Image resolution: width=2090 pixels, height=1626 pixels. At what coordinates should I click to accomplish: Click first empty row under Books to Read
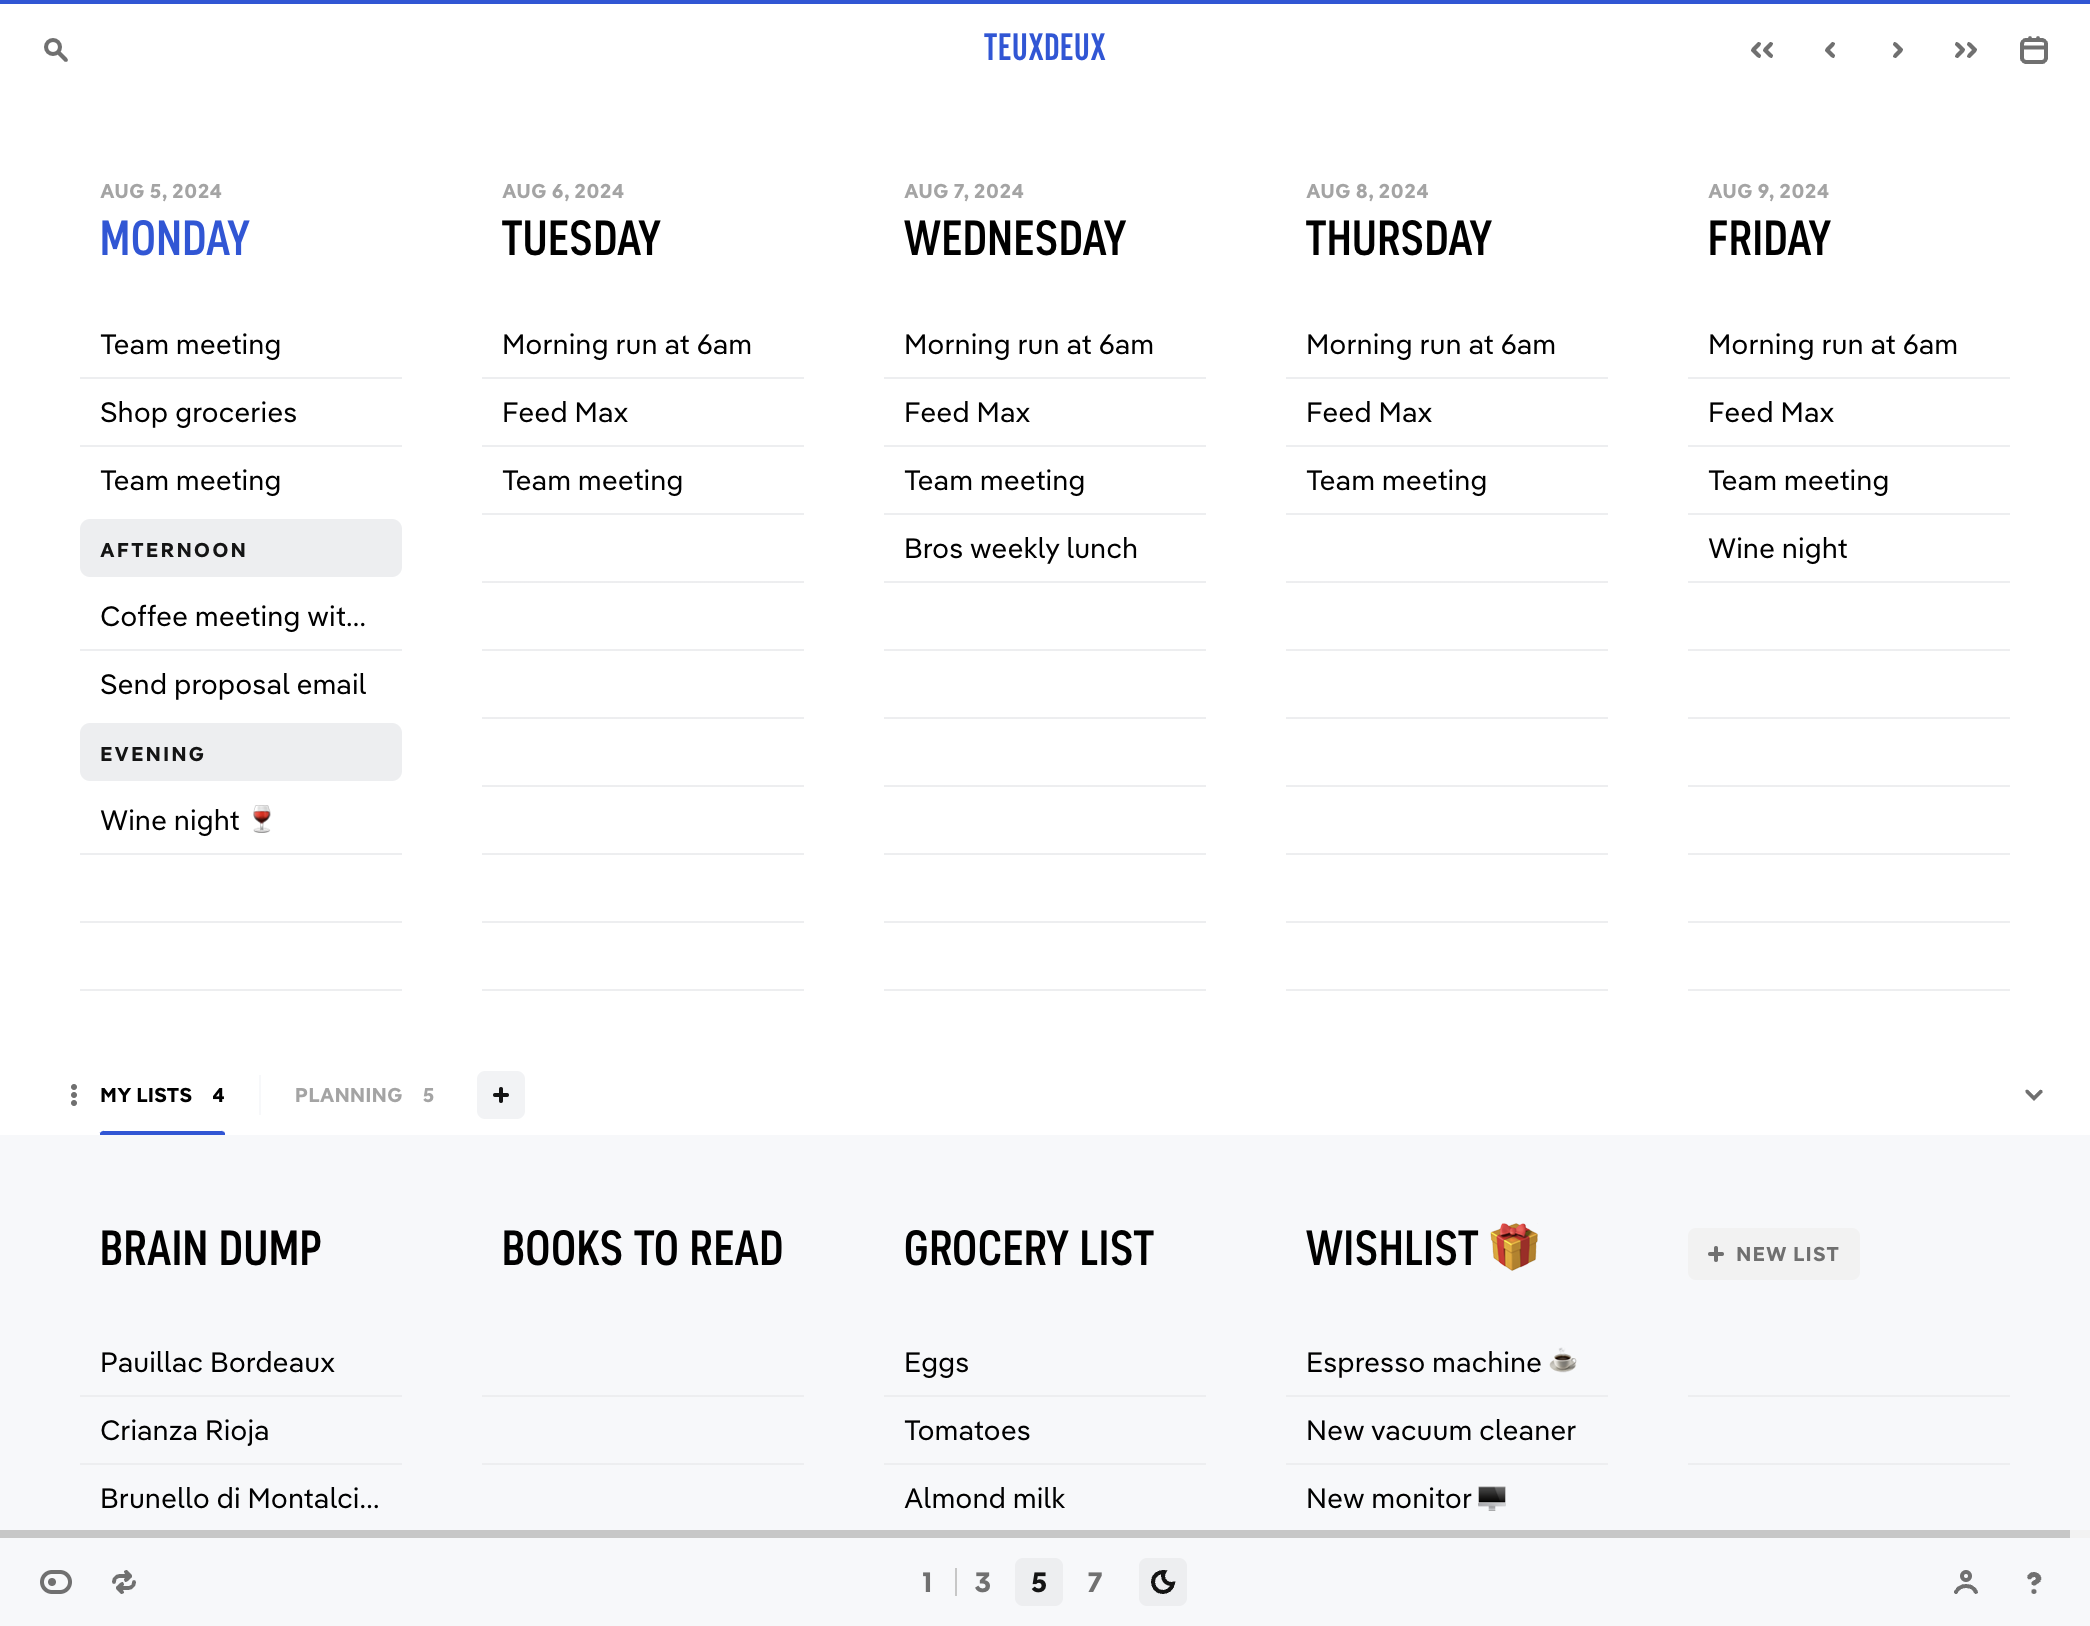643,1362
